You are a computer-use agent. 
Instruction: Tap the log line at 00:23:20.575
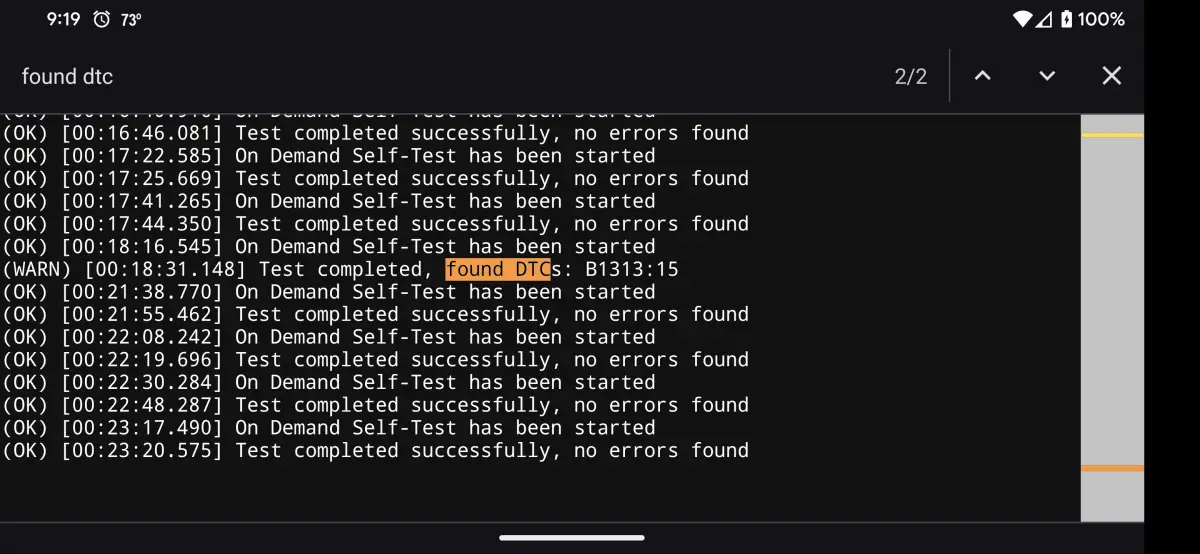375,450
